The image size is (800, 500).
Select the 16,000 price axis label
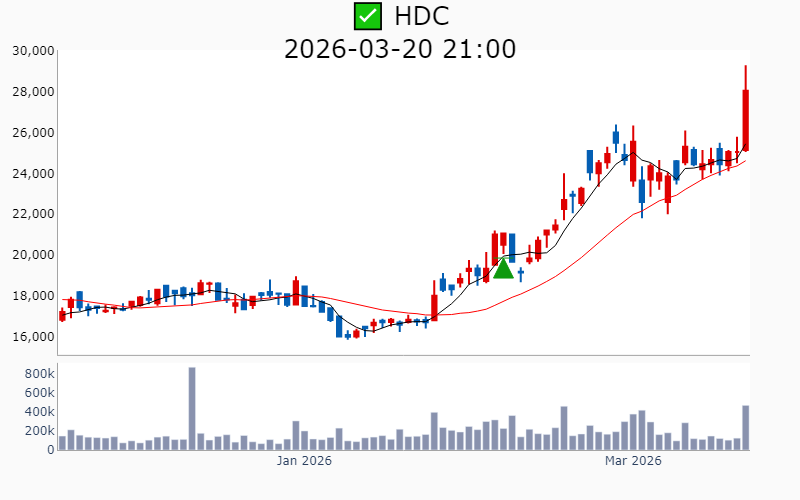point(32,337)
